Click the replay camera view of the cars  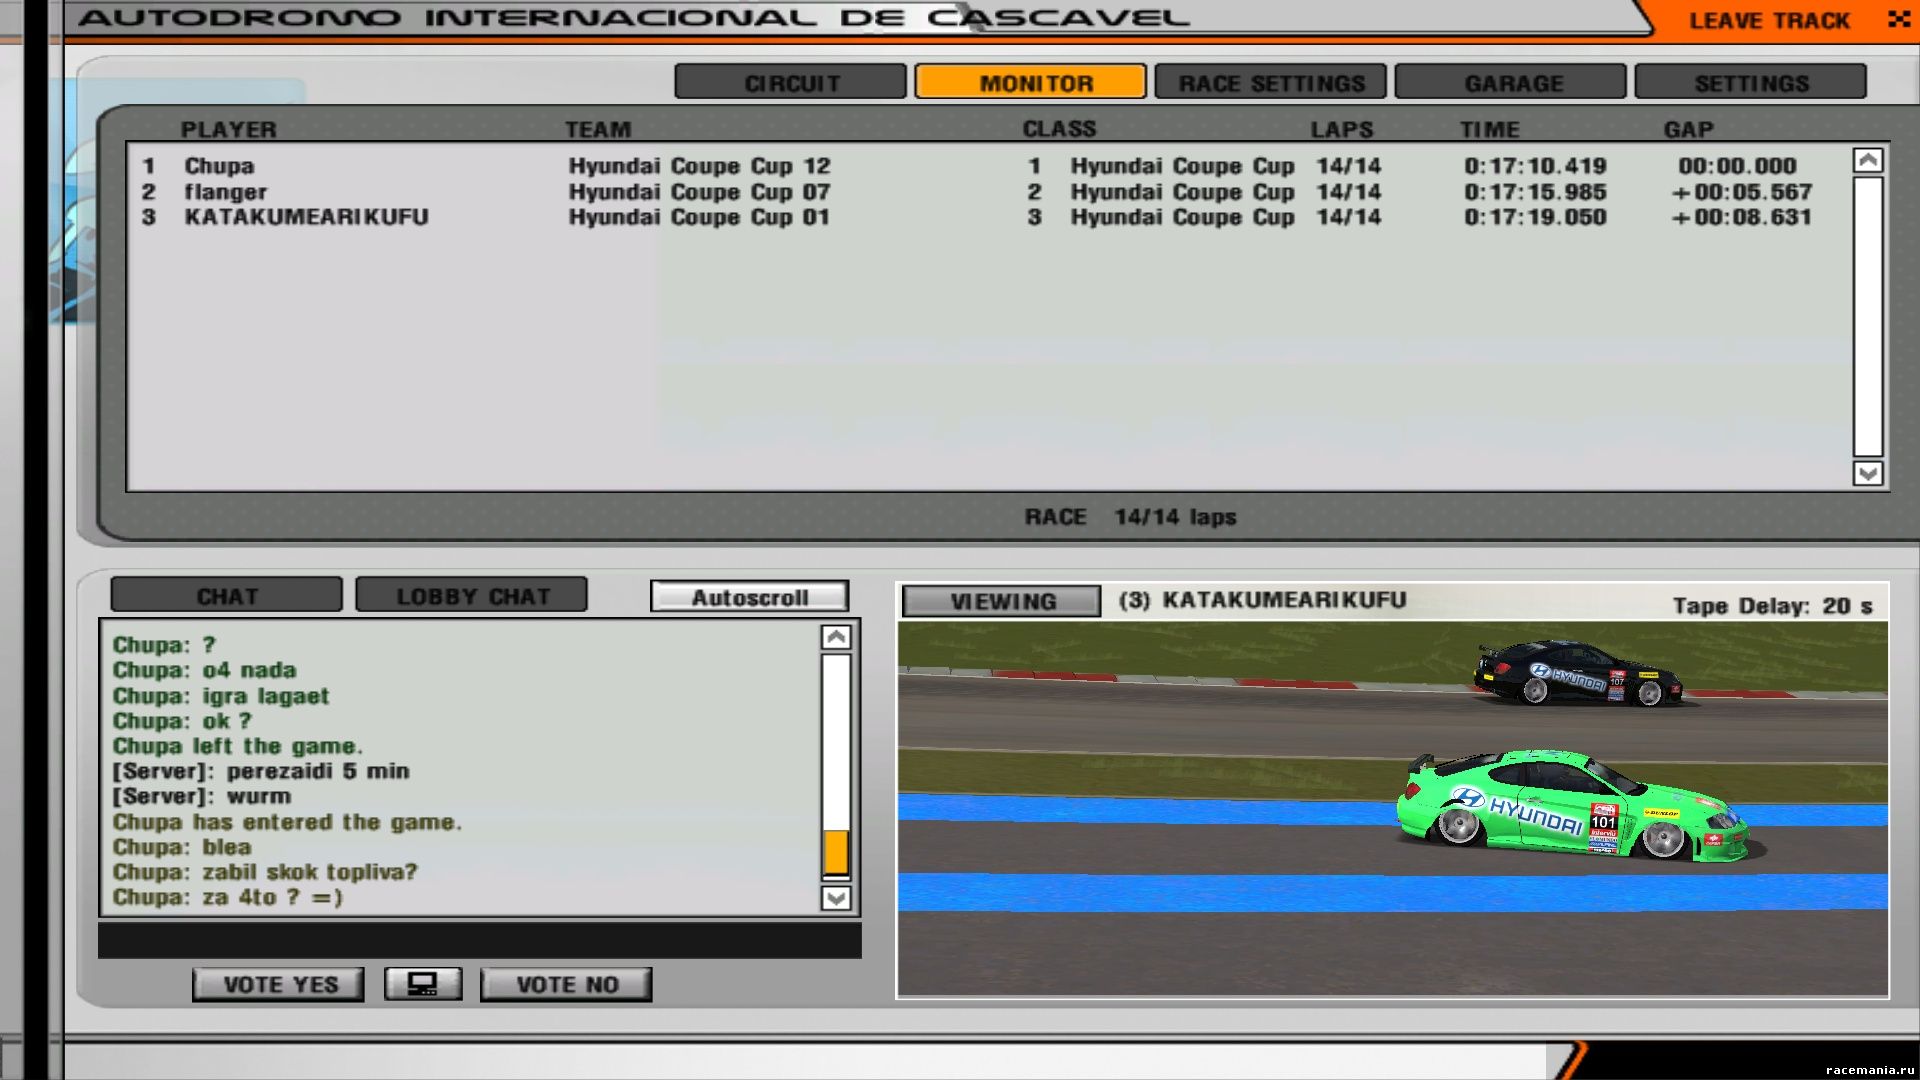(1392, 808)
